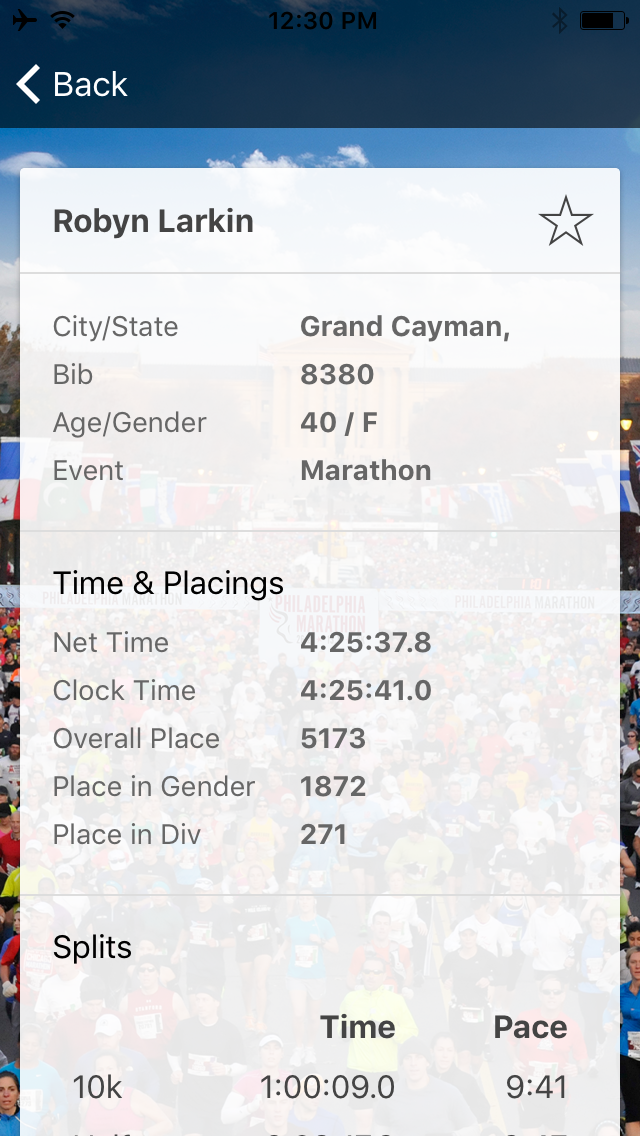The image size is (640, 1136).
Task: Tap the Net Time 4:25:37.8 value
Action: tap(366, 643)
